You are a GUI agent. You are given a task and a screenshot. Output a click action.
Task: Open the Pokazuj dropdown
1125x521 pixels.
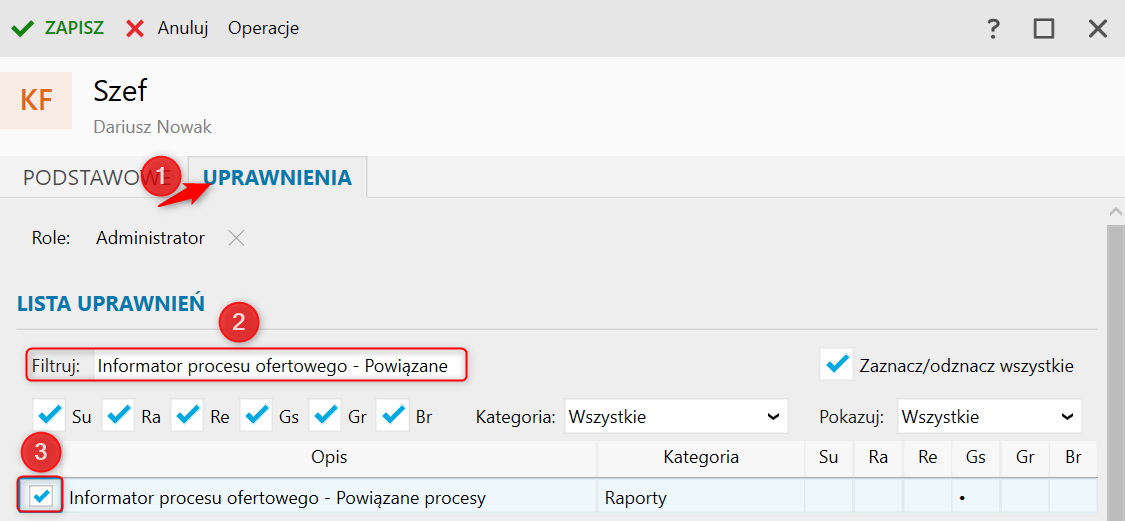[x=989, y=416]
